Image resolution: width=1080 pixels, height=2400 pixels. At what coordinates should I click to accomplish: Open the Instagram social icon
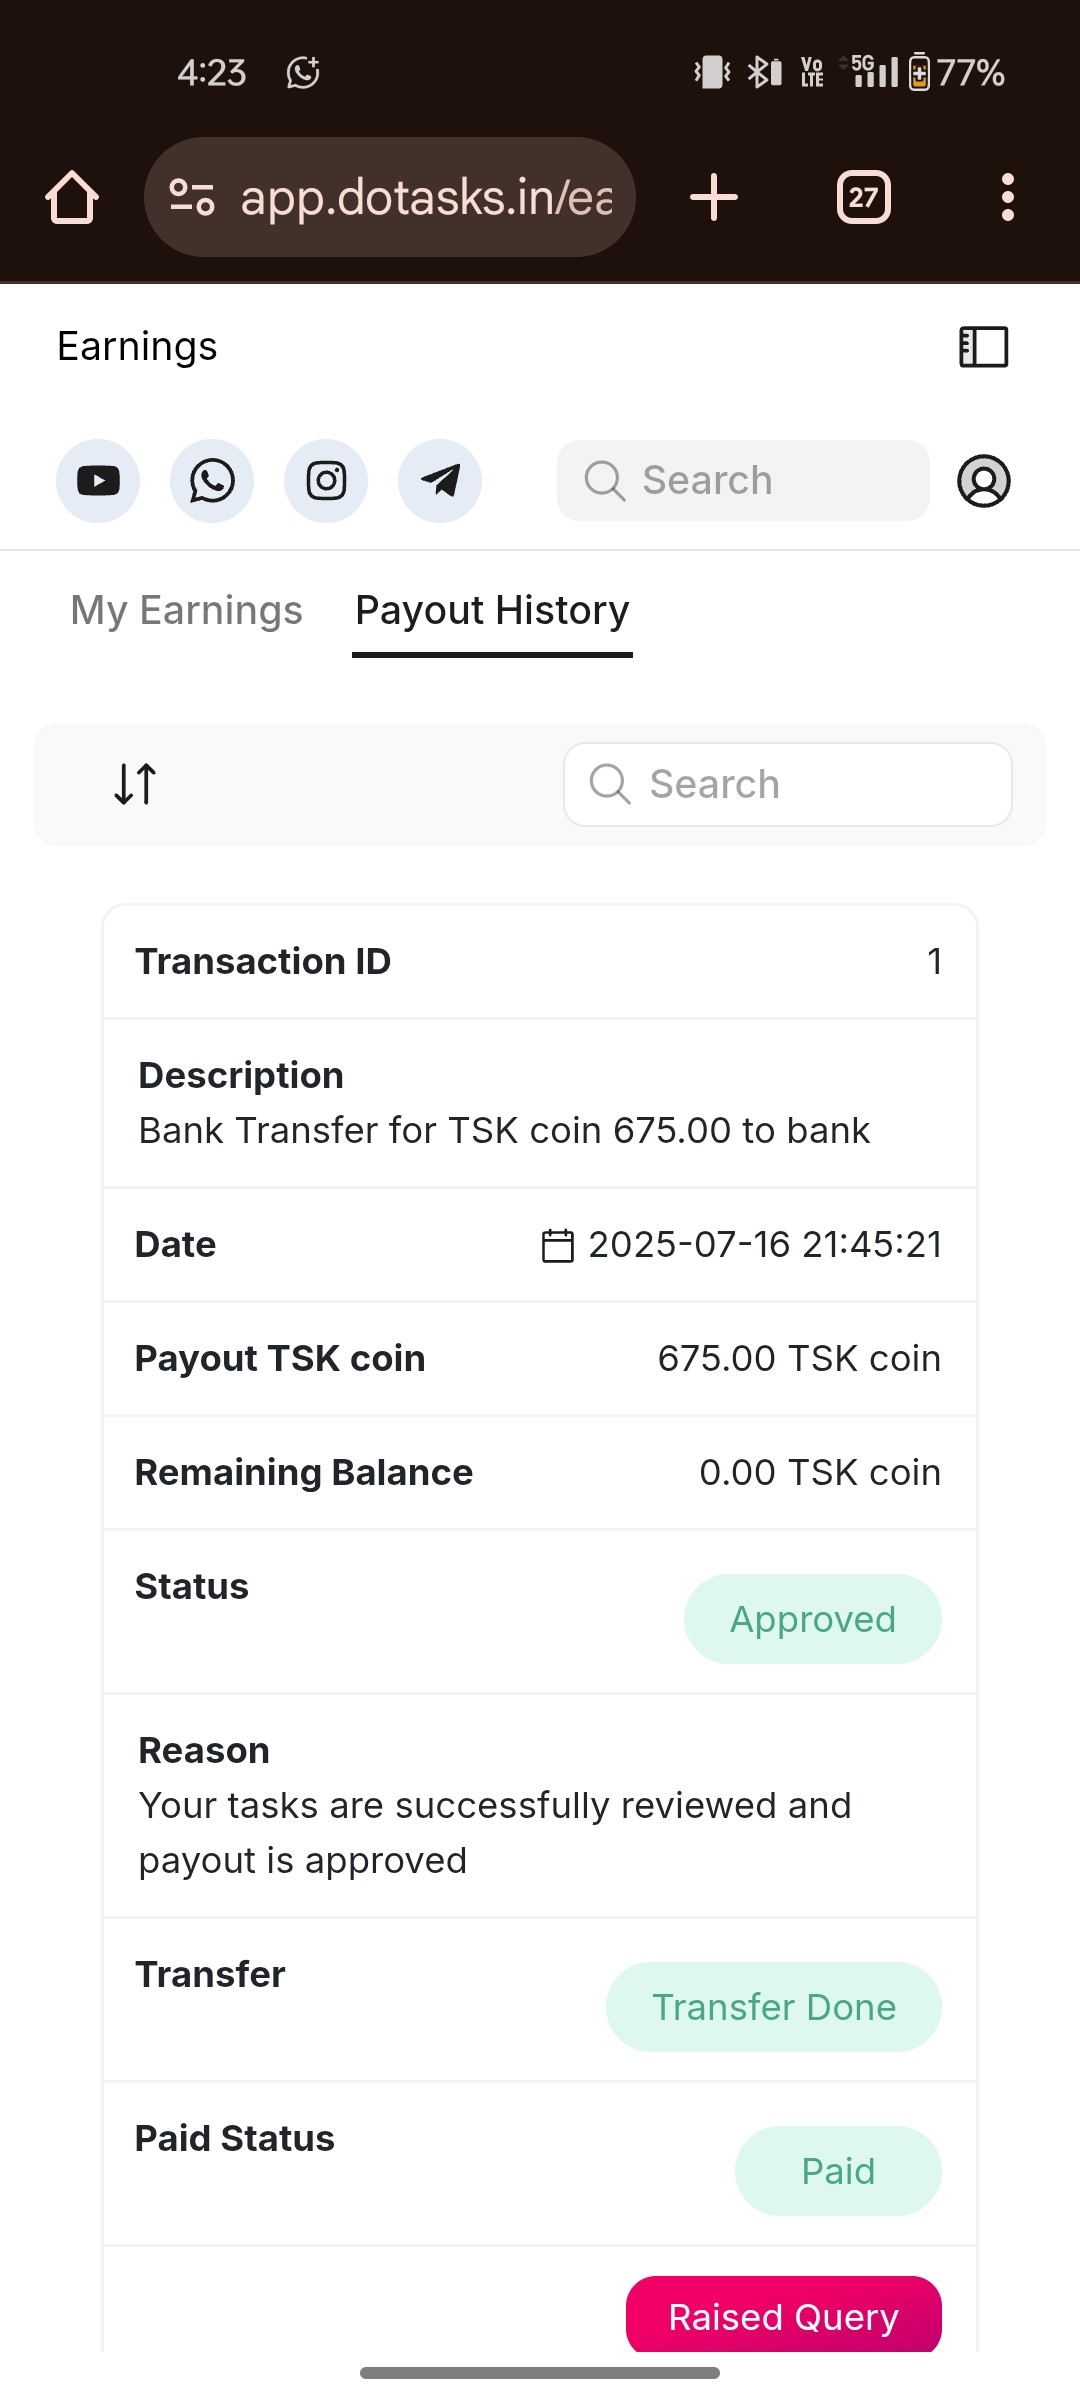tap(326, 481)
